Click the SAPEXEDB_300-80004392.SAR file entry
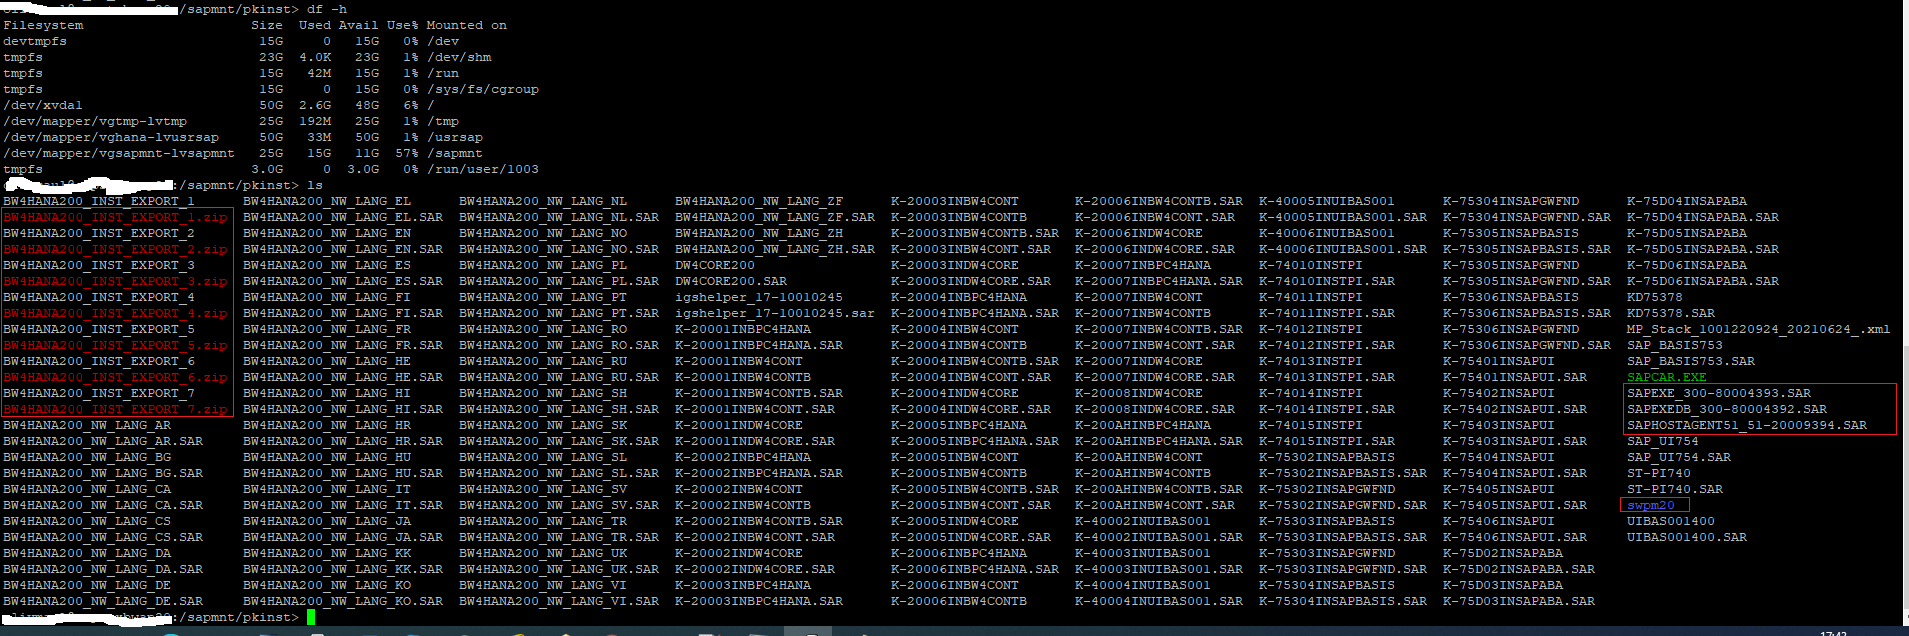The image size is (1909, 636). [x=1726, y=409]
